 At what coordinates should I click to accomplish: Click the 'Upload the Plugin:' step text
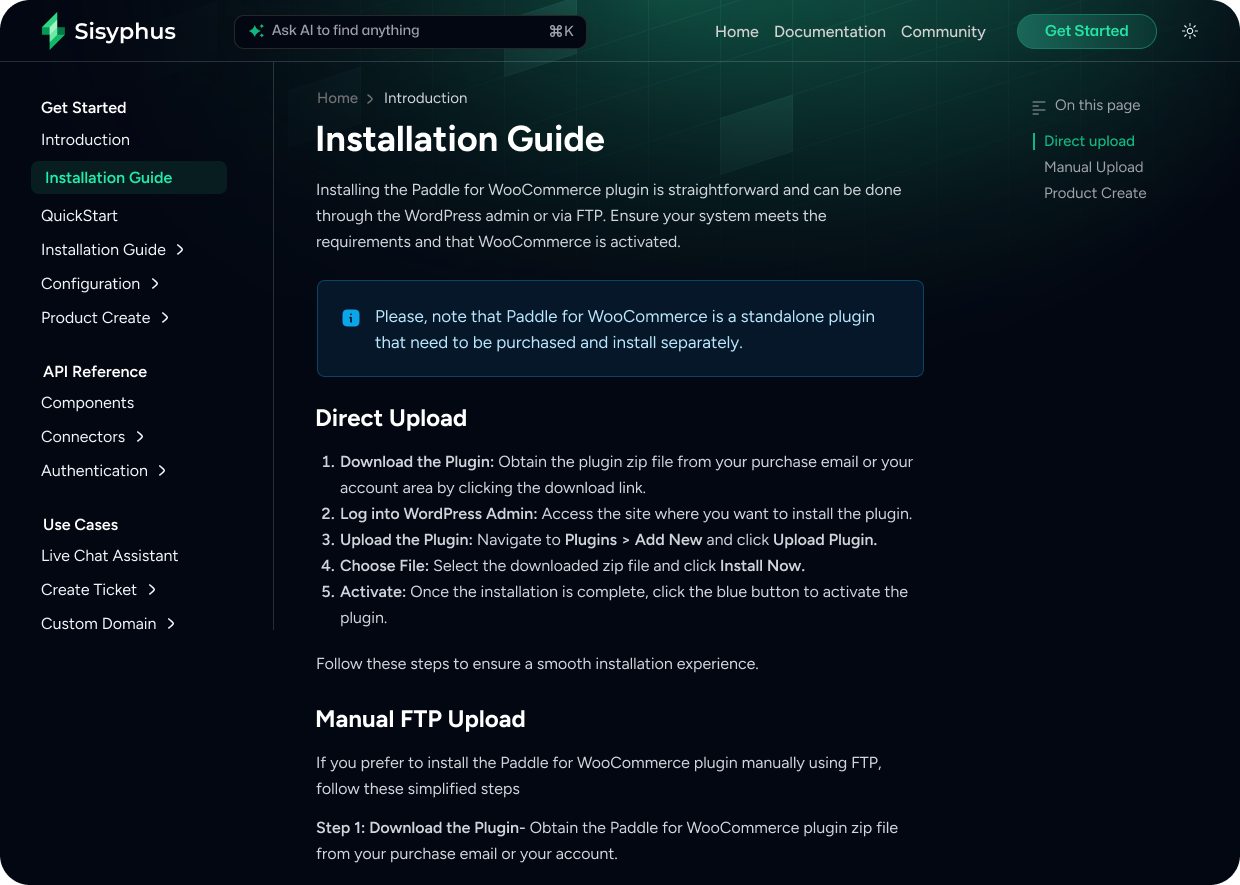point(406,540)
